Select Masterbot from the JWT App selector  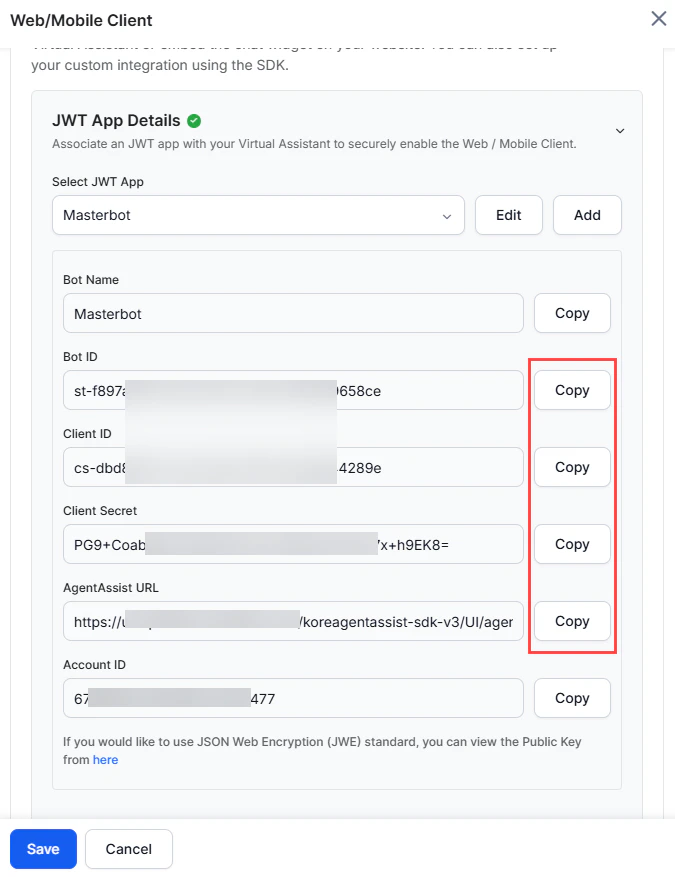coord(258,215)
